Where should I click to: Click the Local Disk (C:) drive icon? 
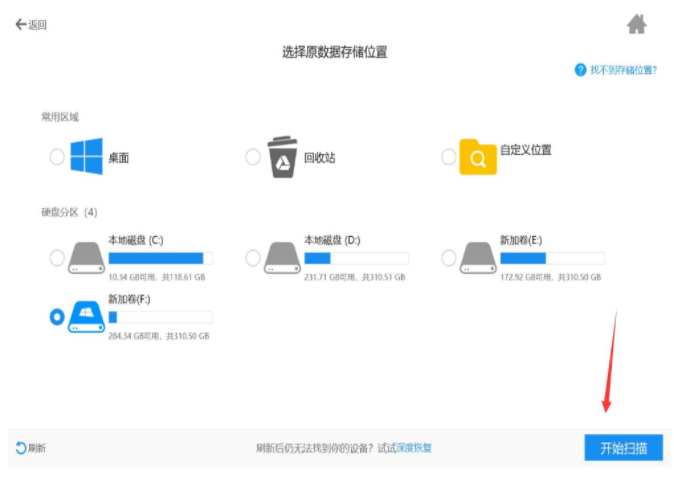click(85, 259)
